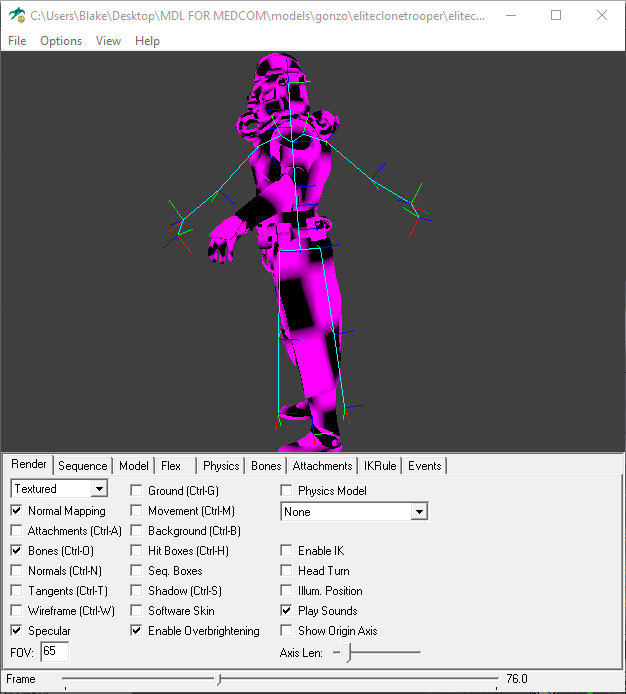Maximize the model viewer window

pyautogui.click(x=556, y=15)
